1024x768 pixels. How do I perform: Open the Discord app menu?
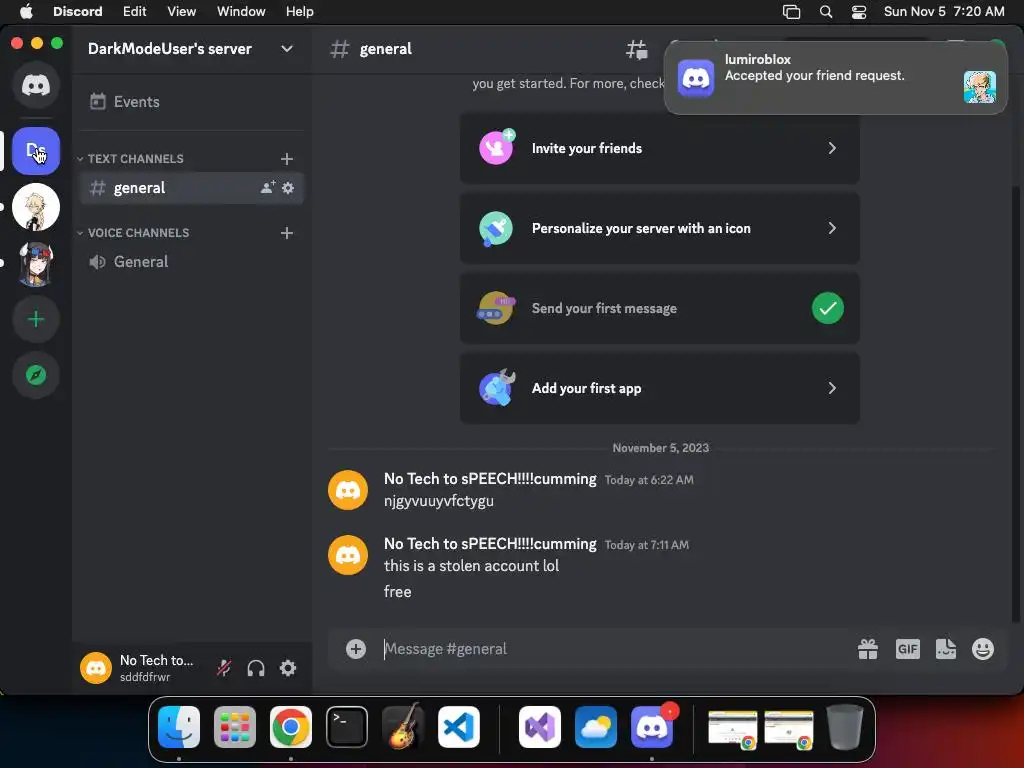tap(77, 12)
